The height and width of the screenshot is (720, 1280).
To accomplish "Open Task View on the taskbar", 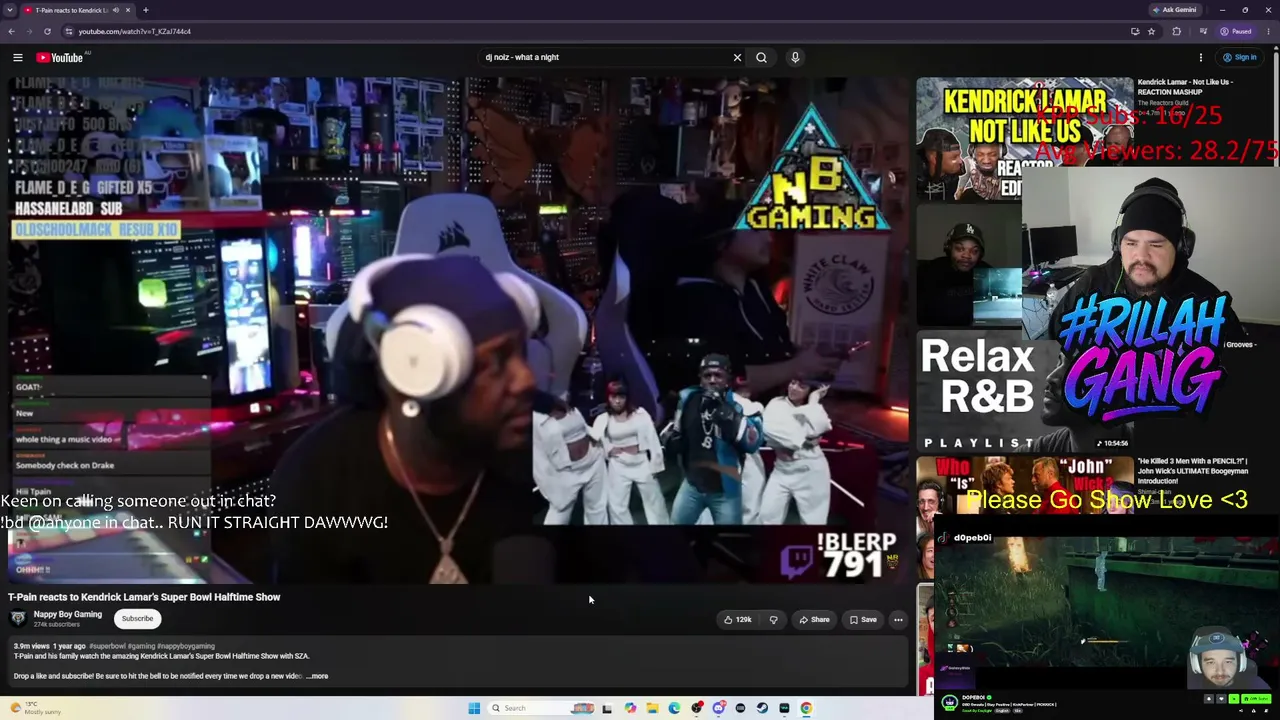I will (606, 708).
